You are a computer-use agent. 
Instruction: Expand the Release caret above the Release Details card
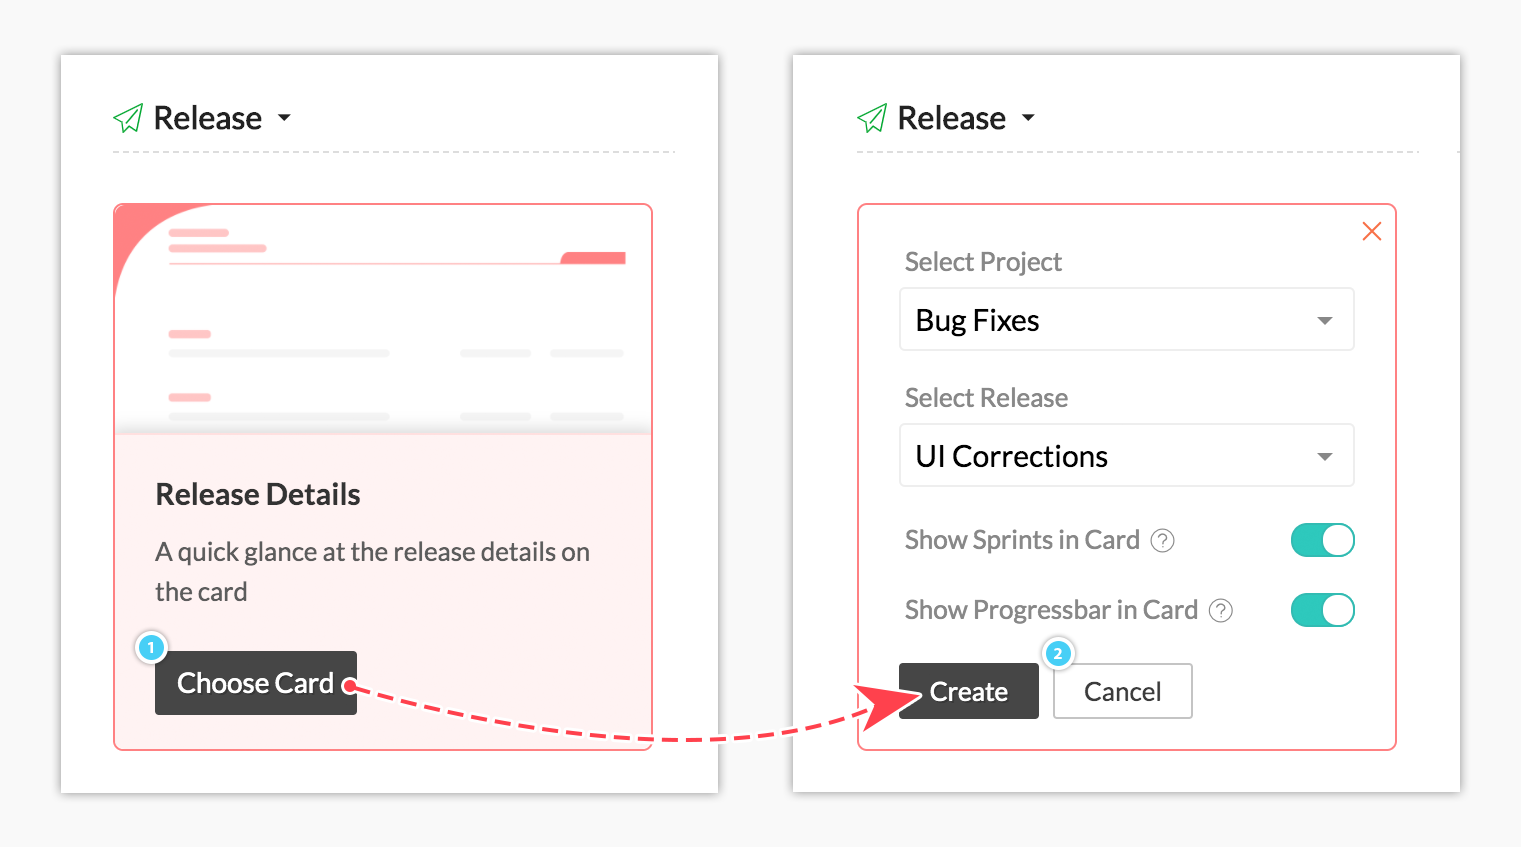pos(285,118)
